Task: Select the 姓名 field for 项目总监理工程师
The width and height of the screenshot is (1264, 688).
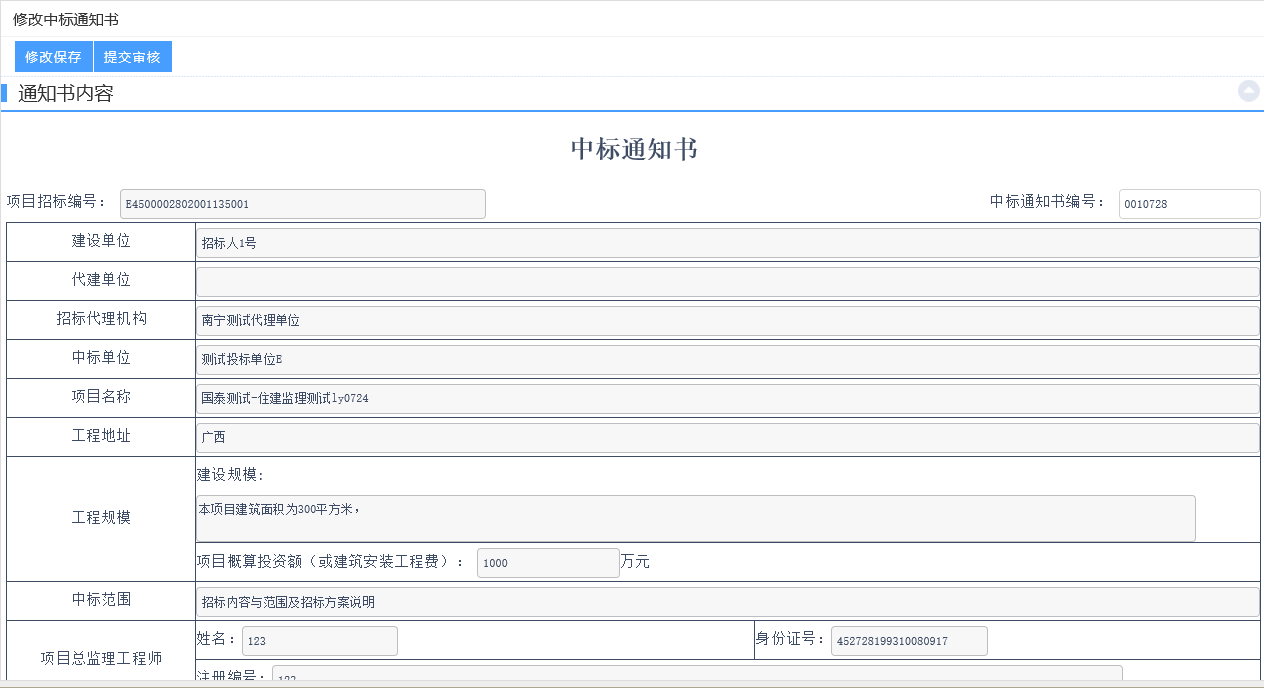Action: tap(319, 641)
